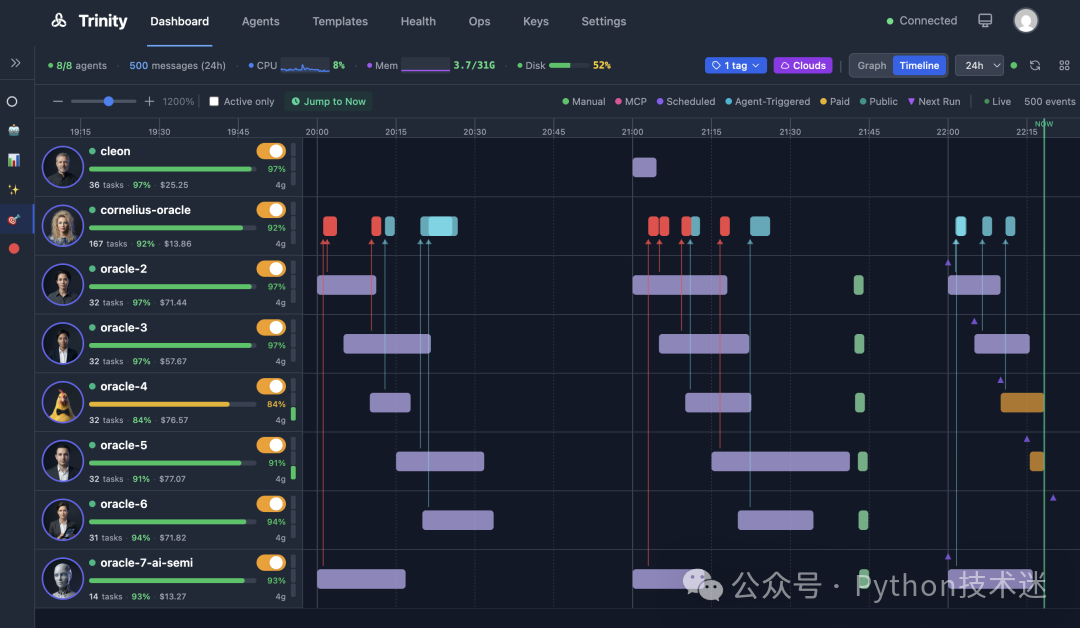Open the bar chart sidebar icon
This screenshot has width=1080, height=628.
point(14,160)
